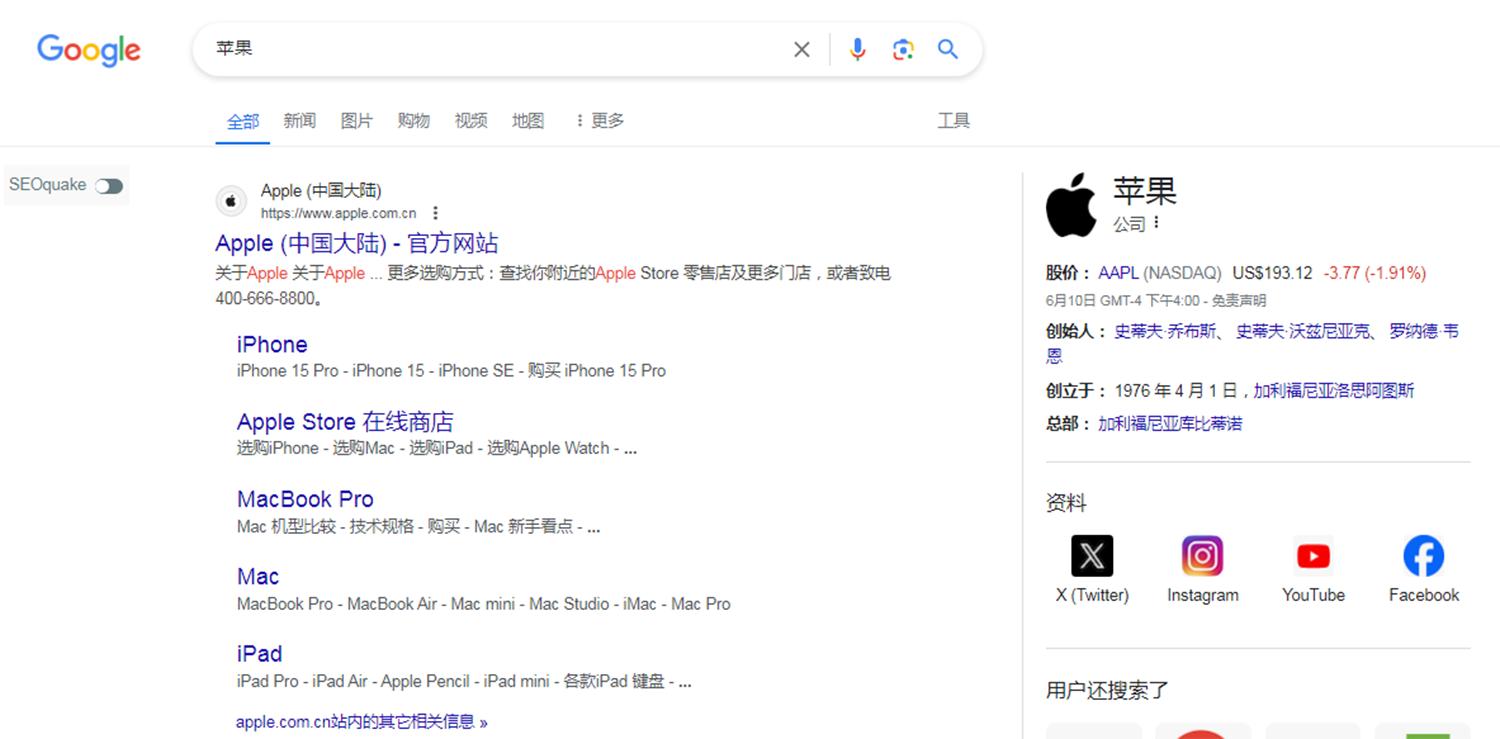
Task: Clear the search query with the X icon
Action: [801, 48]
